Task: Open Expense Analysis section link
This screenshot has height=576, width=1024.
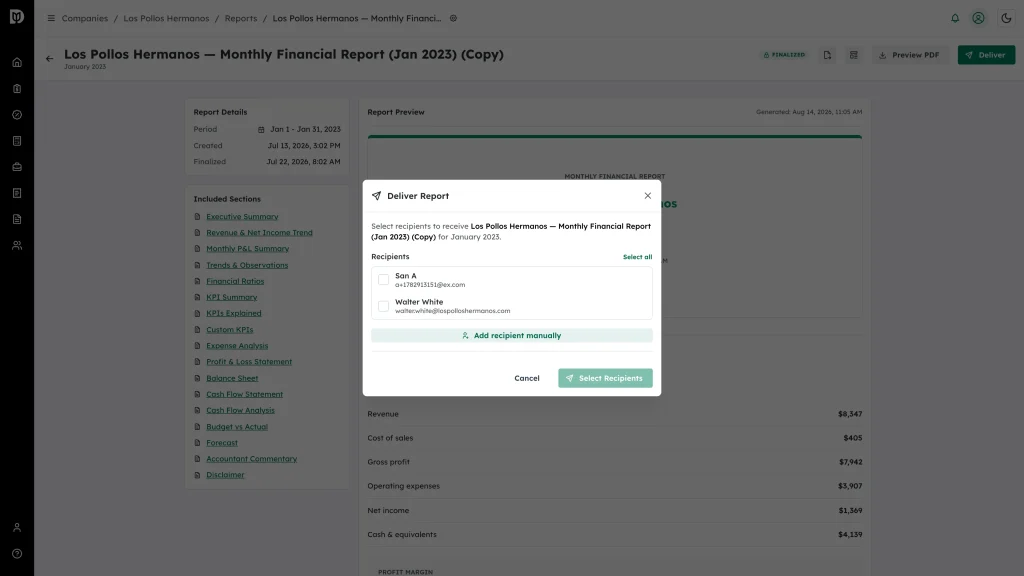Action: pos(237,345)
